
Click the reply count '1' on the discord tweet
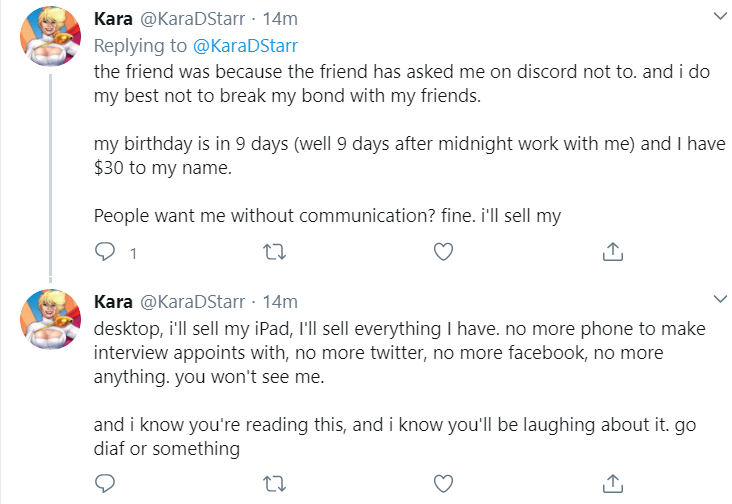click(x=134, y=254)
